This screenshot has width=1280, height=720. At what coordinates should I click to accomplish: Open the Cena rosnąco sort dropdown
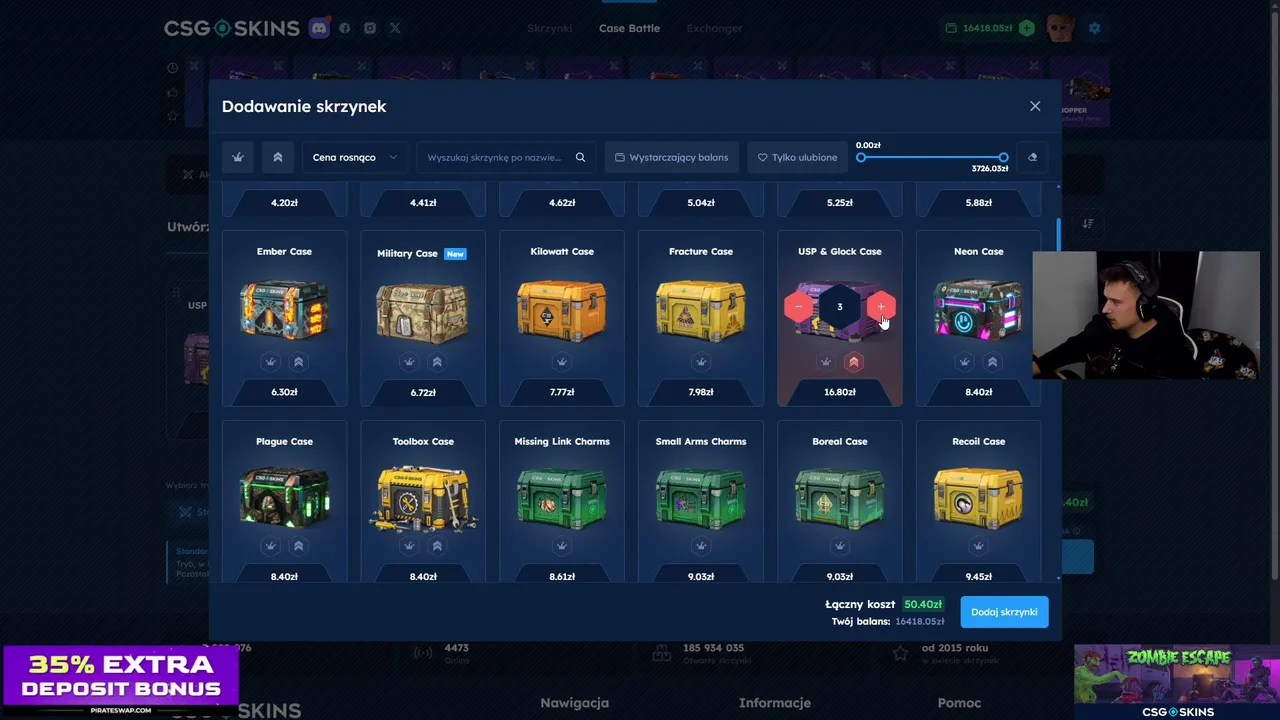[355, 157]
